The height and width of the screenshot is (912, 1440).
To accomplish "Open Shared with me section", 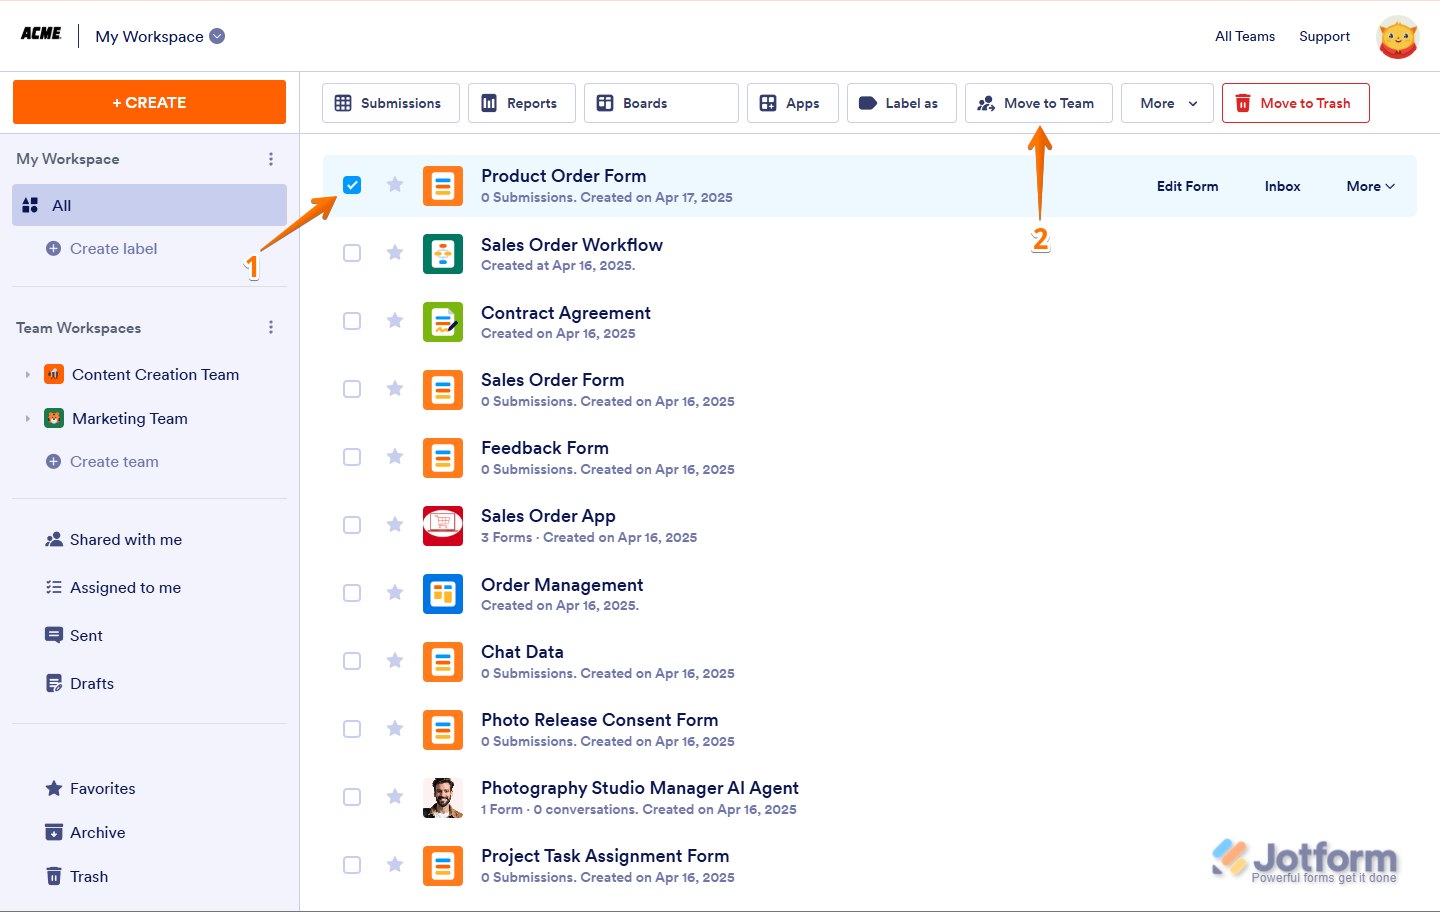I will coord(125,540).
